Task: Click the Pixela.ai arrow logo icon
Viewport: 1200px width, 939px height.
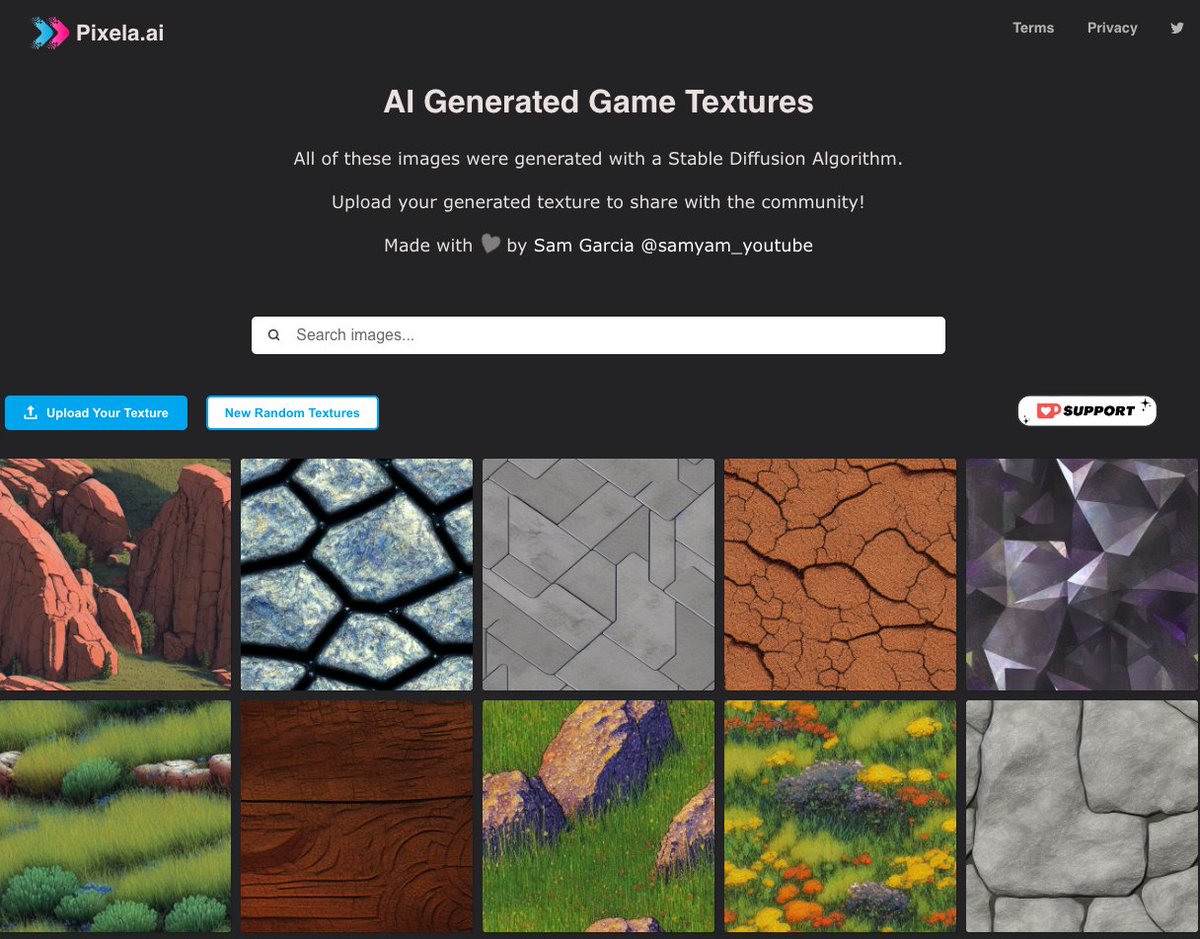Action: pyautogui.click(x=50, y=33)
